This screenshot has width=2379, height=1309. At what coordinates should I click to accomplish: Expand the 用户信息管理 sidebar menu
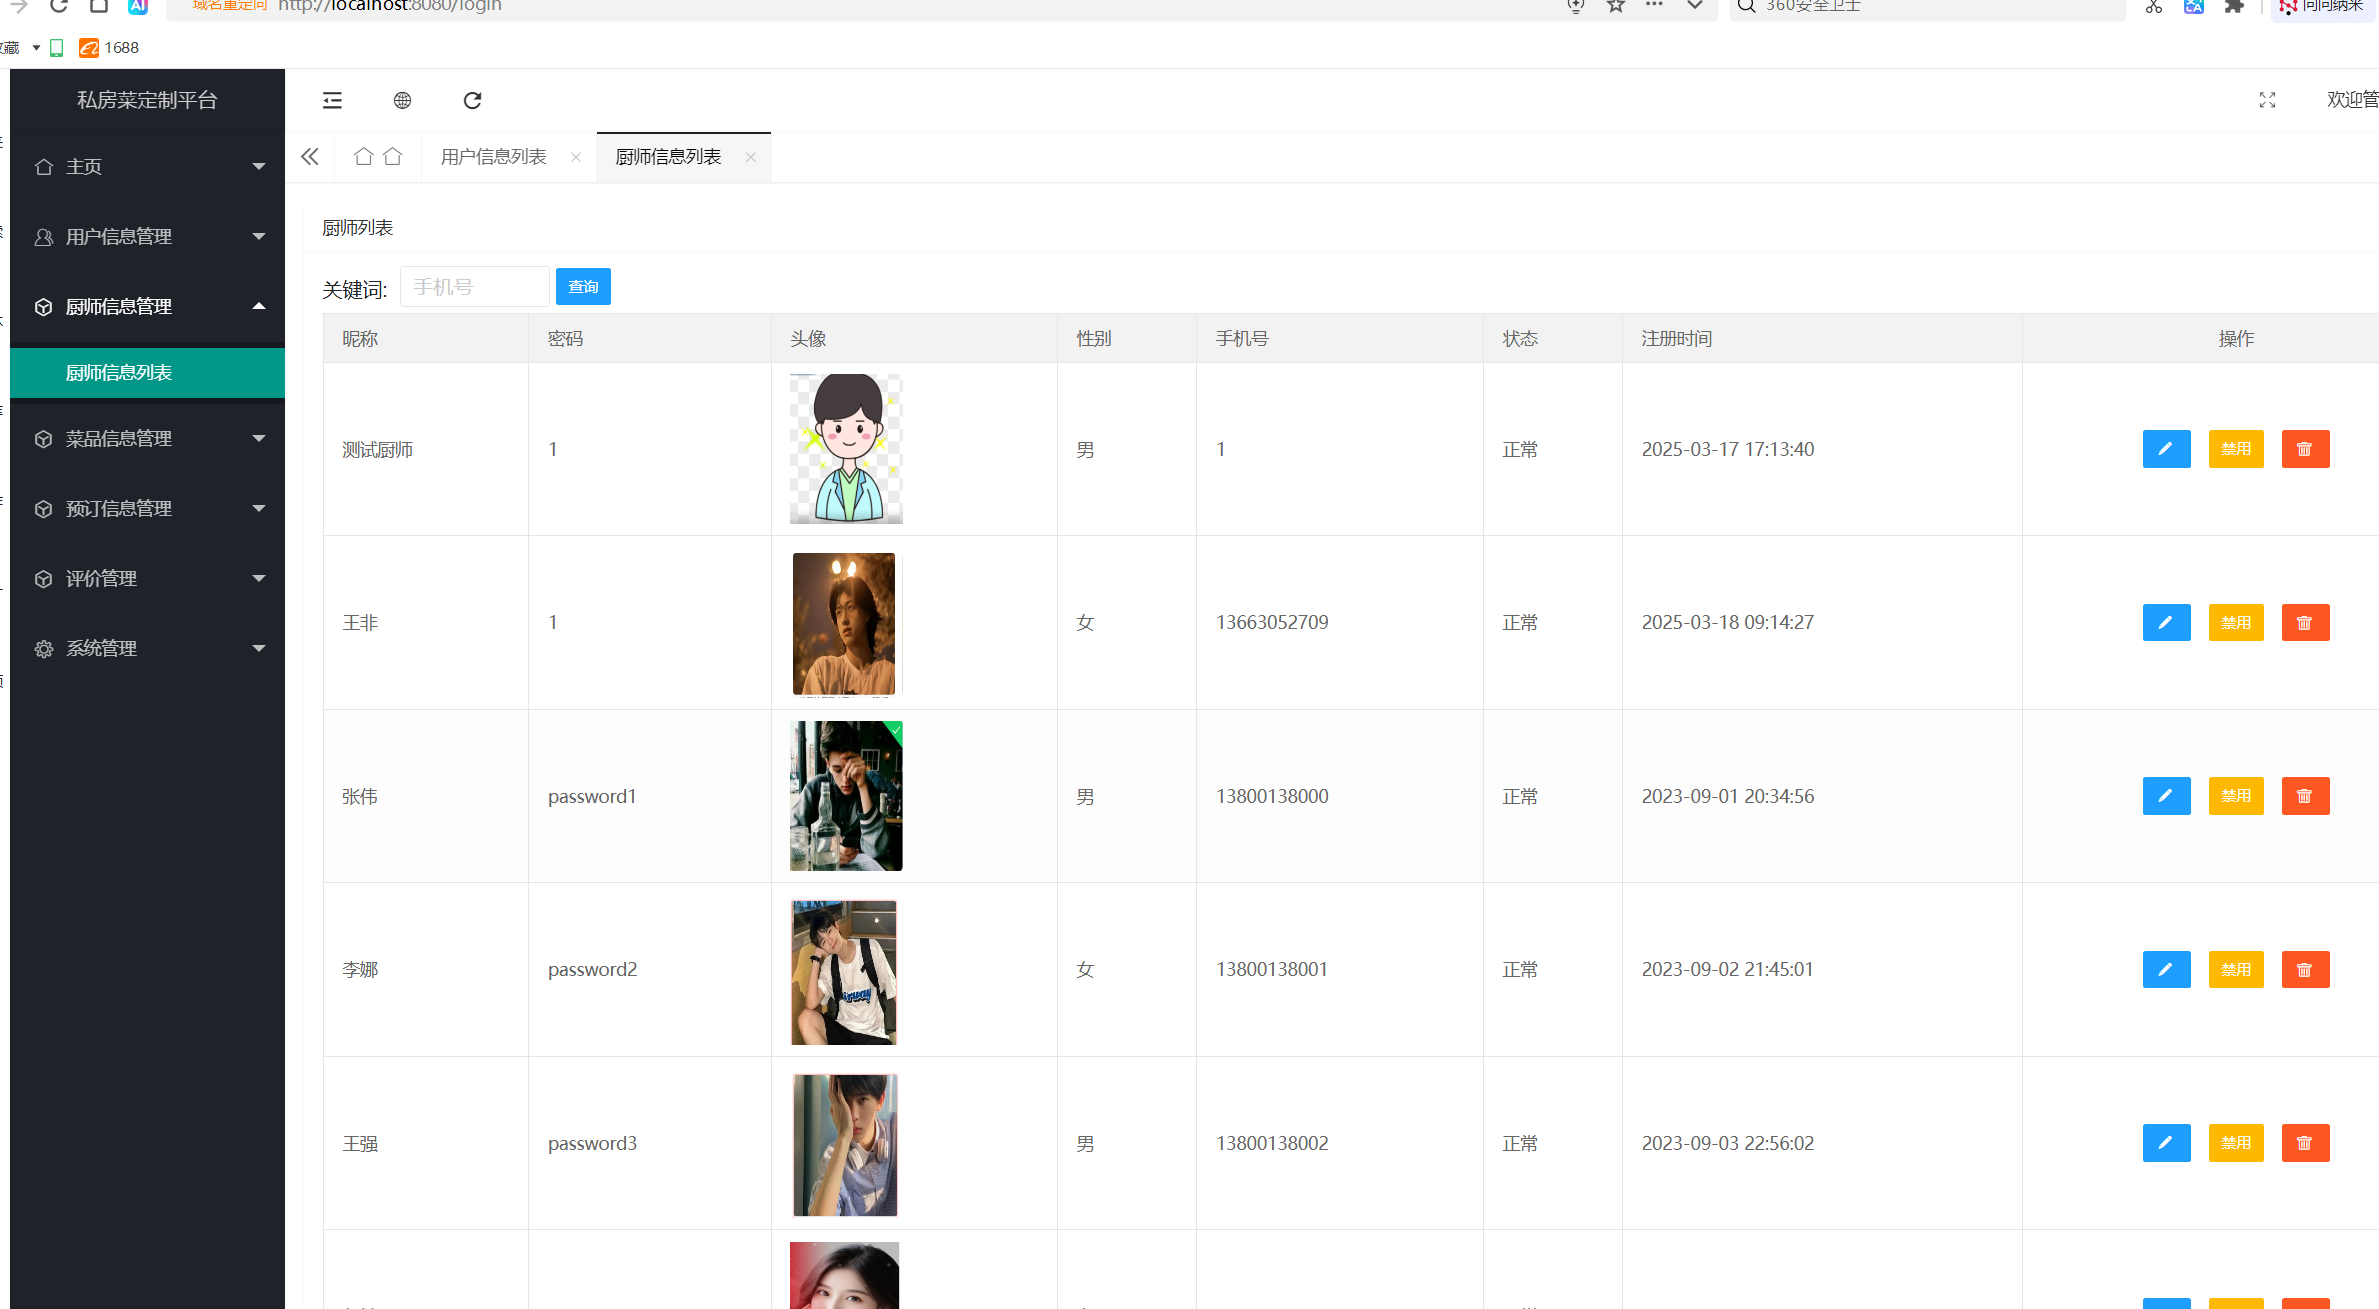[x=147, y=237]
